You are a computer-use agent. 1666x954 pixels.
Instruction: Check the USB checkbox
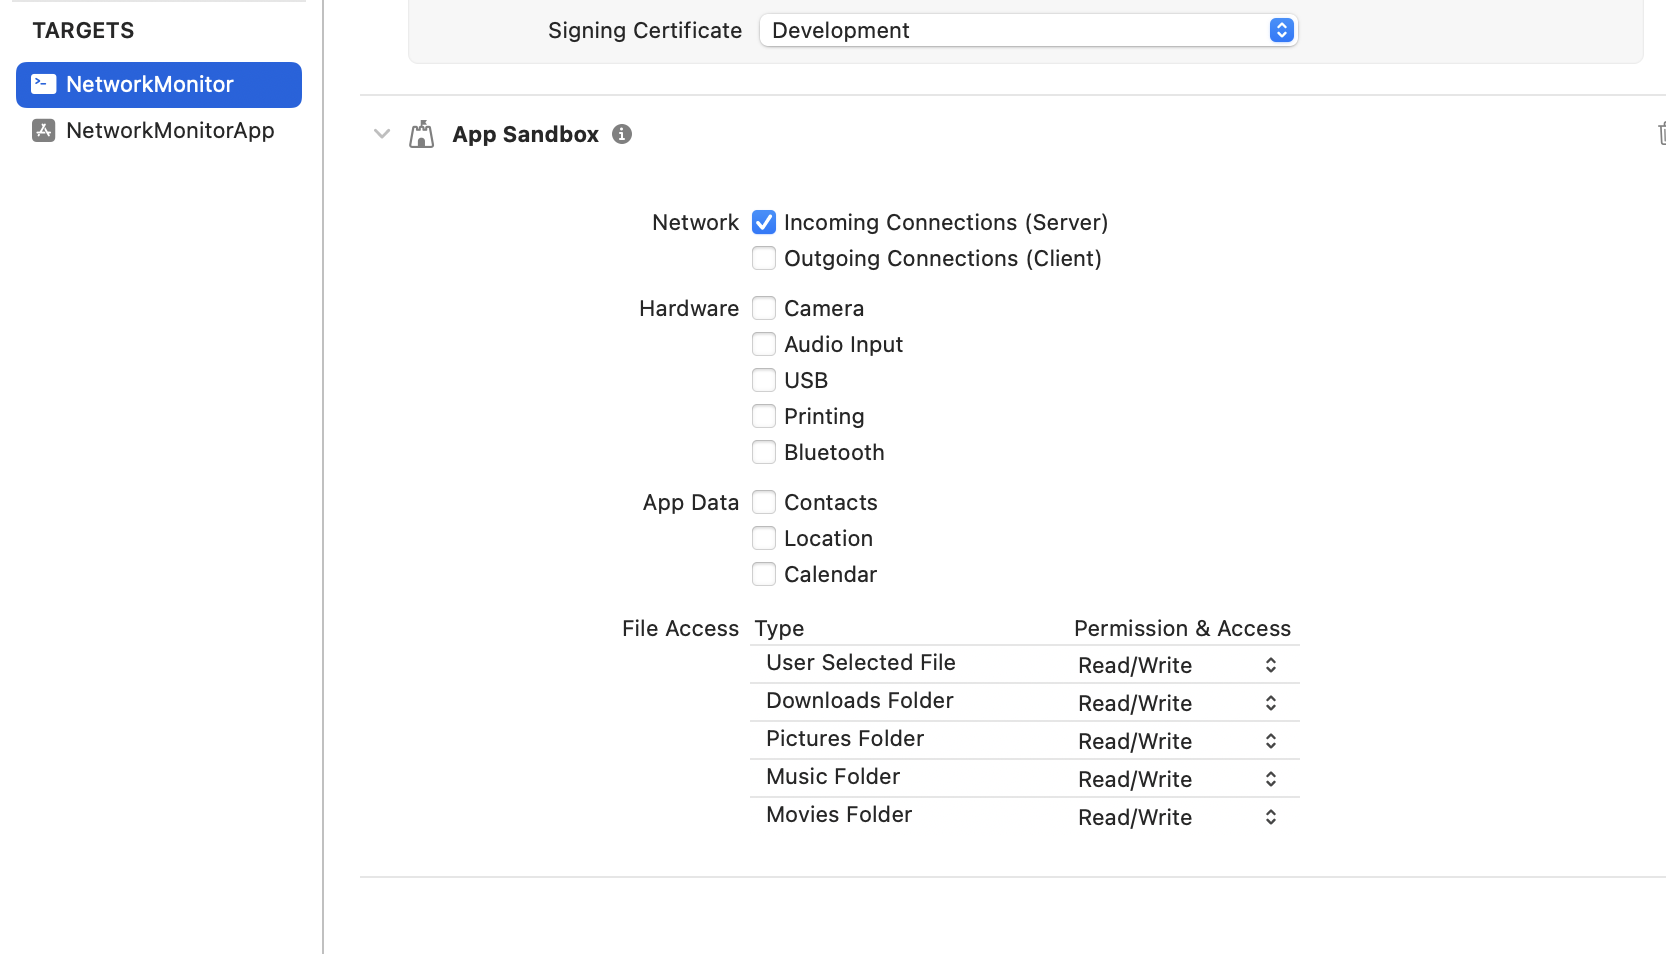(764, 380)
